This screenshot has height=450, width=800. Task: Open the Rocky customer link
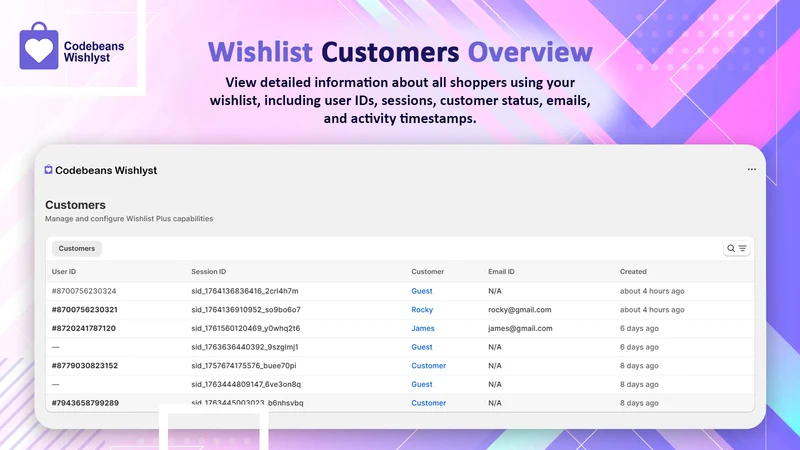click(x=422, y=310)
